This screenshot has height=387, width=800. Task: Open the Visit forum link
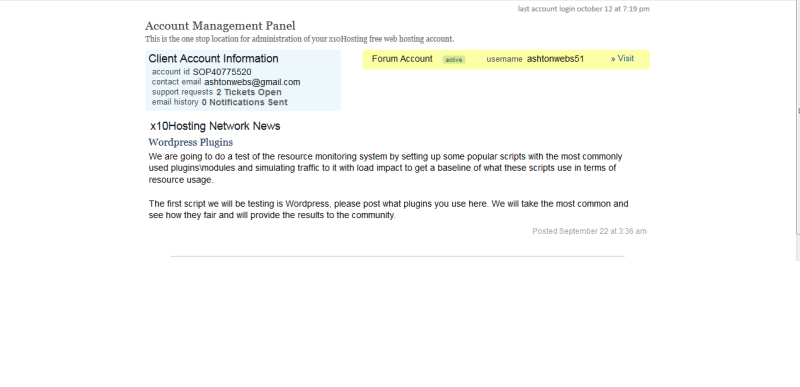(622, 59)
